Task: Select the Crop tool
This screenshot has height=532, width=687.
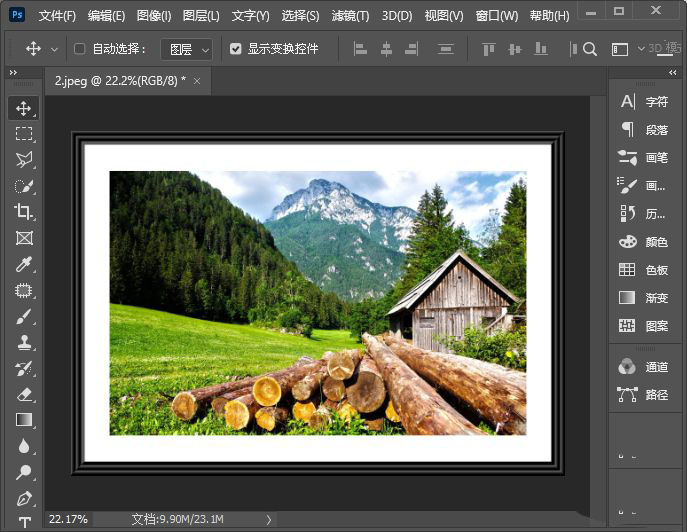Action: pyautogui.click(x=24, y=212)
